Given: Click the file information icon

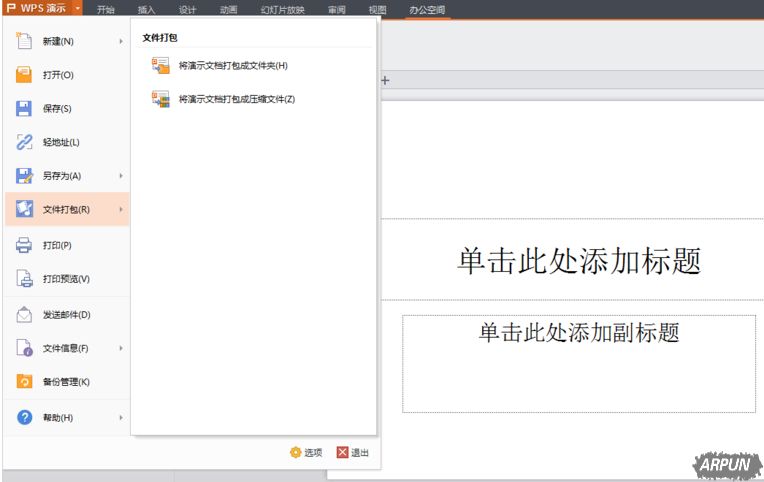Looking at the screenshot, I should click(x=24, y=348).
